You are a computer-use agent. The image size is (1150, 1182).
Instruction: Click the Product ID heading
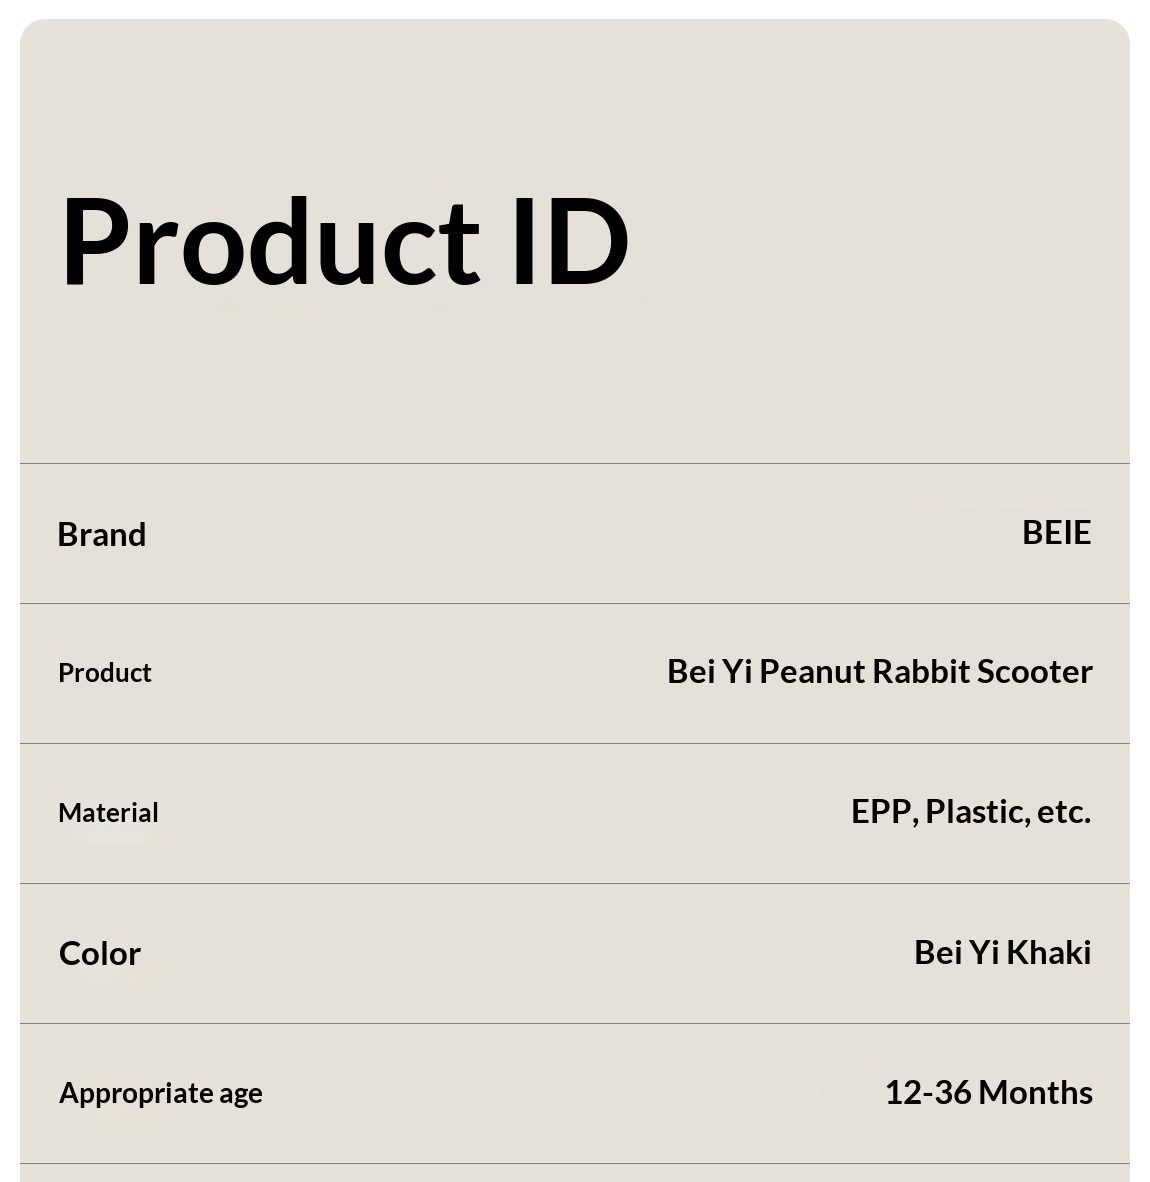tap(345, 241)
